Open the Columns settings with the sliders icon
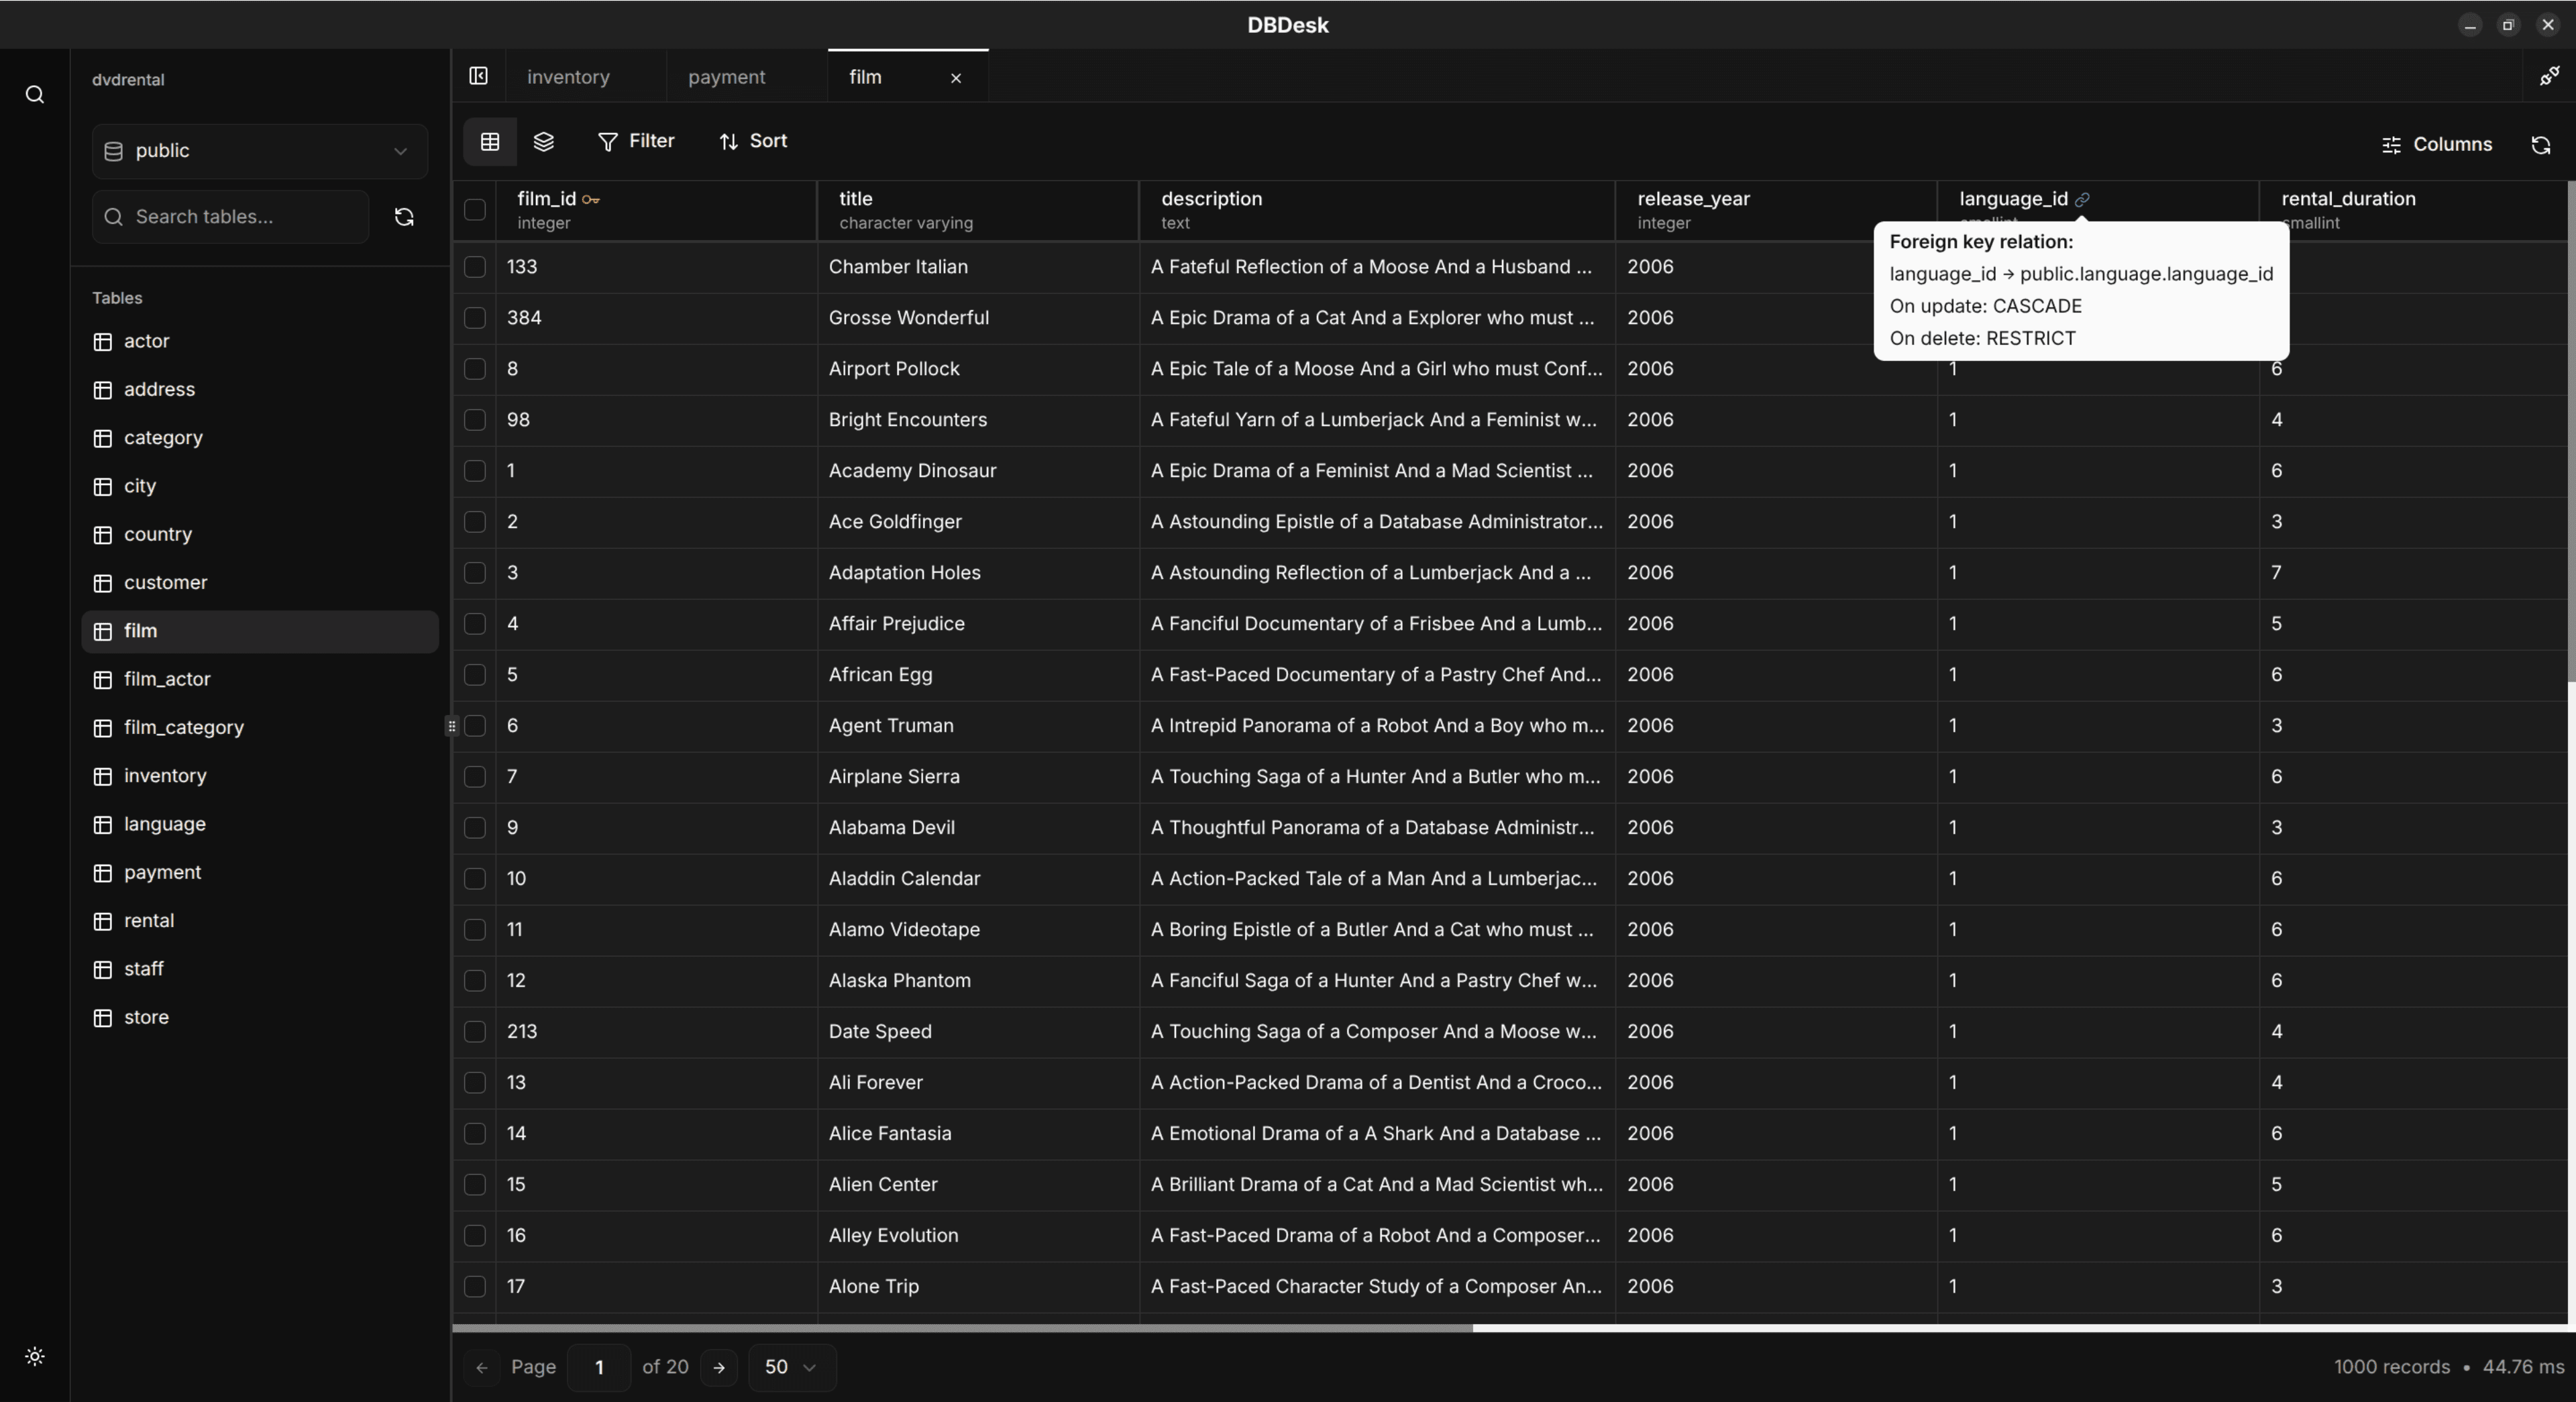The height and width of the screenshot is (1402, 2576). [x=2437, y=144]
